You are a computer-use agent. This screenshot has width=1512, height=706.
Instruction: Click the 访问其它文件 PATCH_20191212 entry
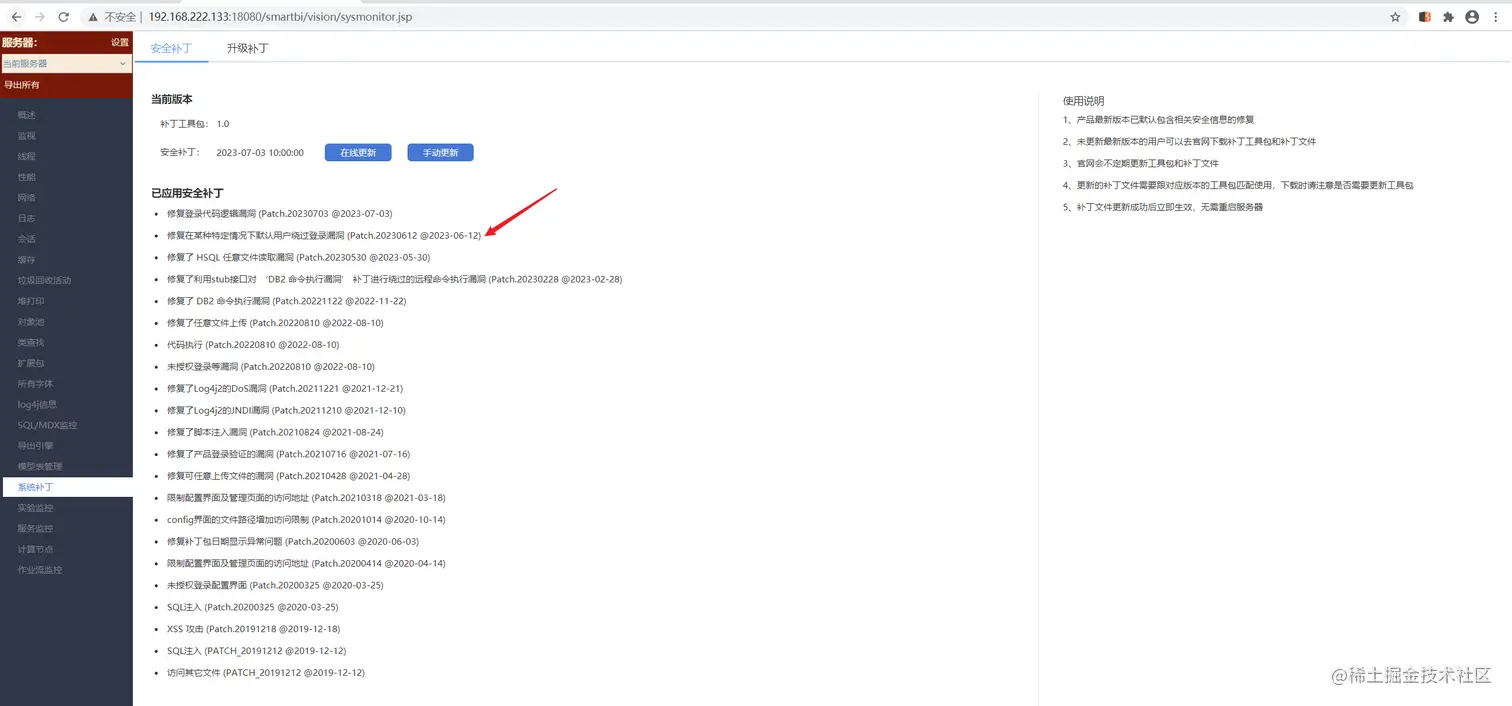[266, 673]
